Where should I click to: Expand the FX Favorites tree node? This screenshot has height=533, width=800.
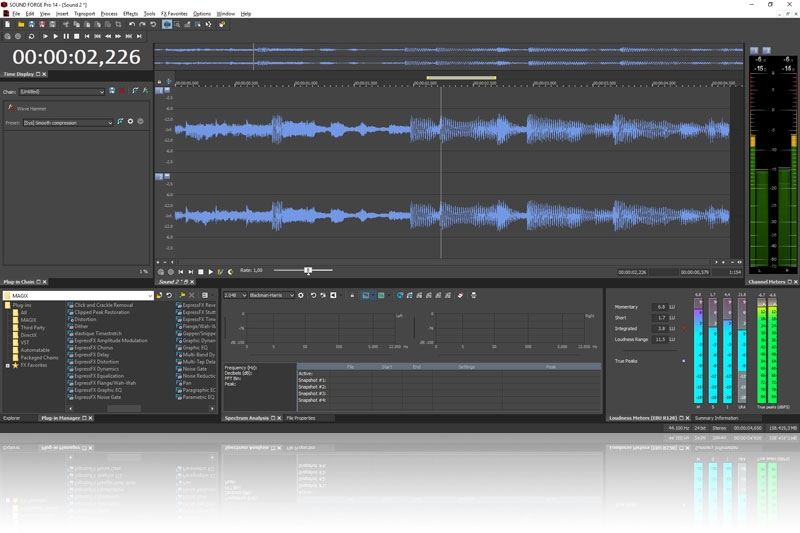pos(8,365)
